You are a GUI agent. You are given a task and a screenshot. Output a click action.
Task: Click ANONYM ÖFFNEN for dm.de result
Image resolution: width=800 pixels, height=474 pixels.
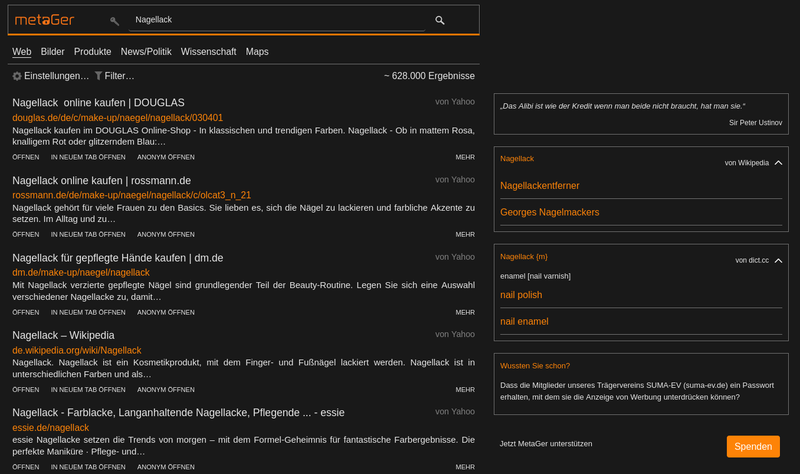pos(166,312)
